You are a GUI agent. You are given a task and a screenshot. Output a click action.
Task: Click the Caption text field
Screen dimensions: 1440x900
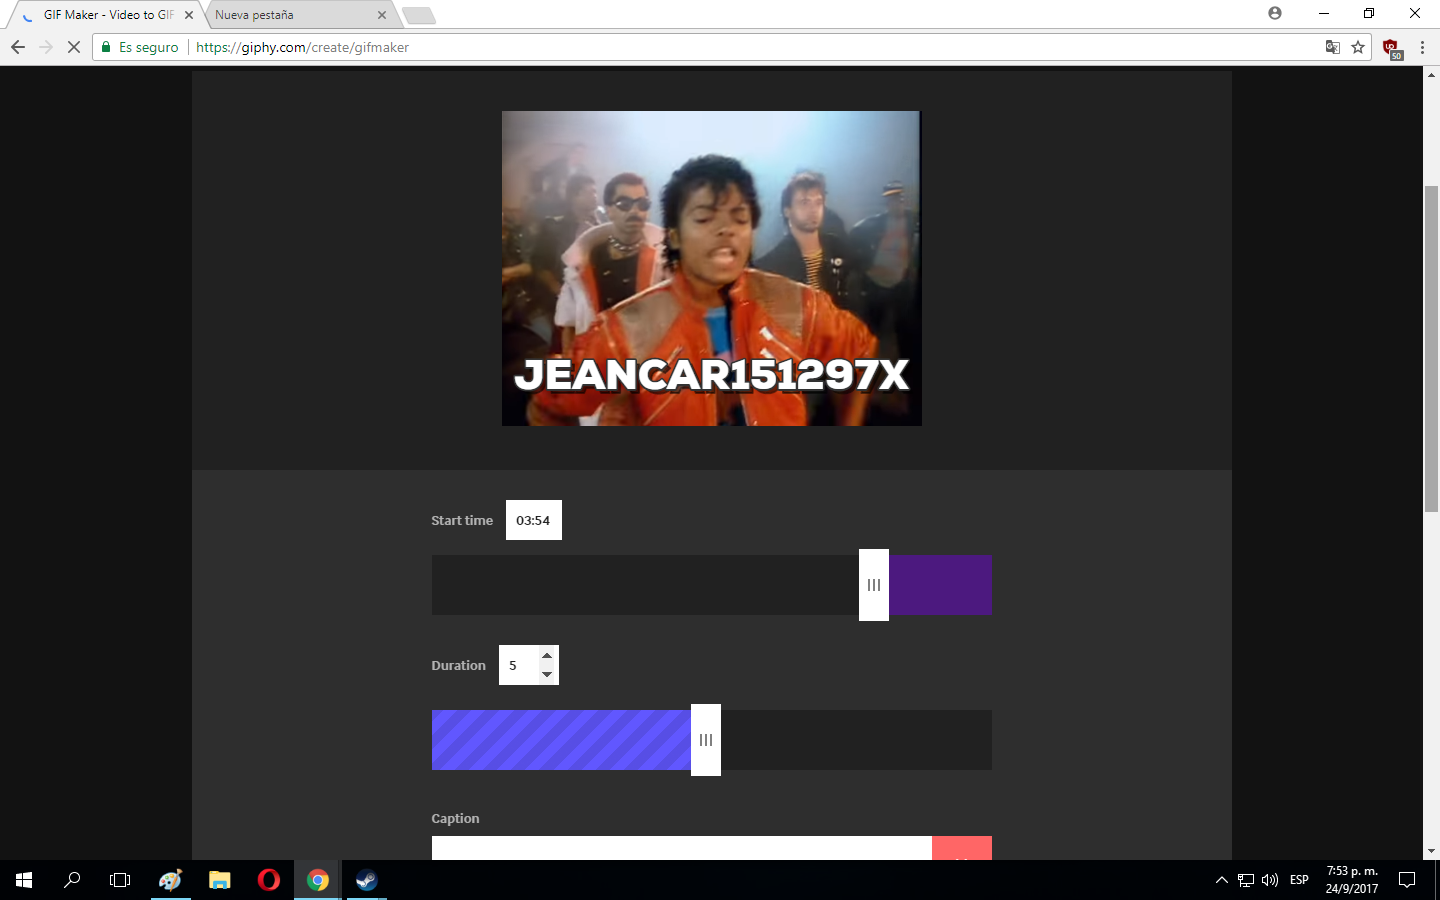(x=682, y=848)
